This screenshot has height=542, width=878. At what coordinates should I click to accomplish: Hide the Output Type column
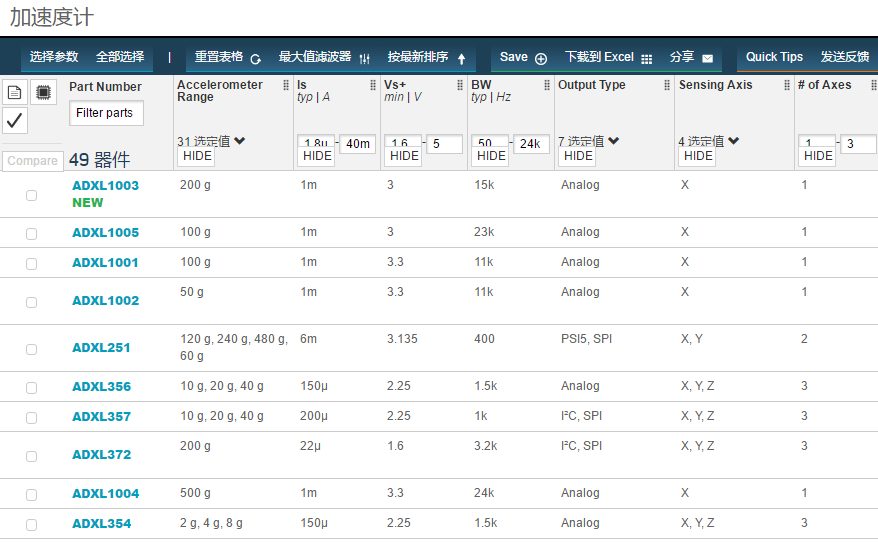pyautogui.click(x=578, y=156)
